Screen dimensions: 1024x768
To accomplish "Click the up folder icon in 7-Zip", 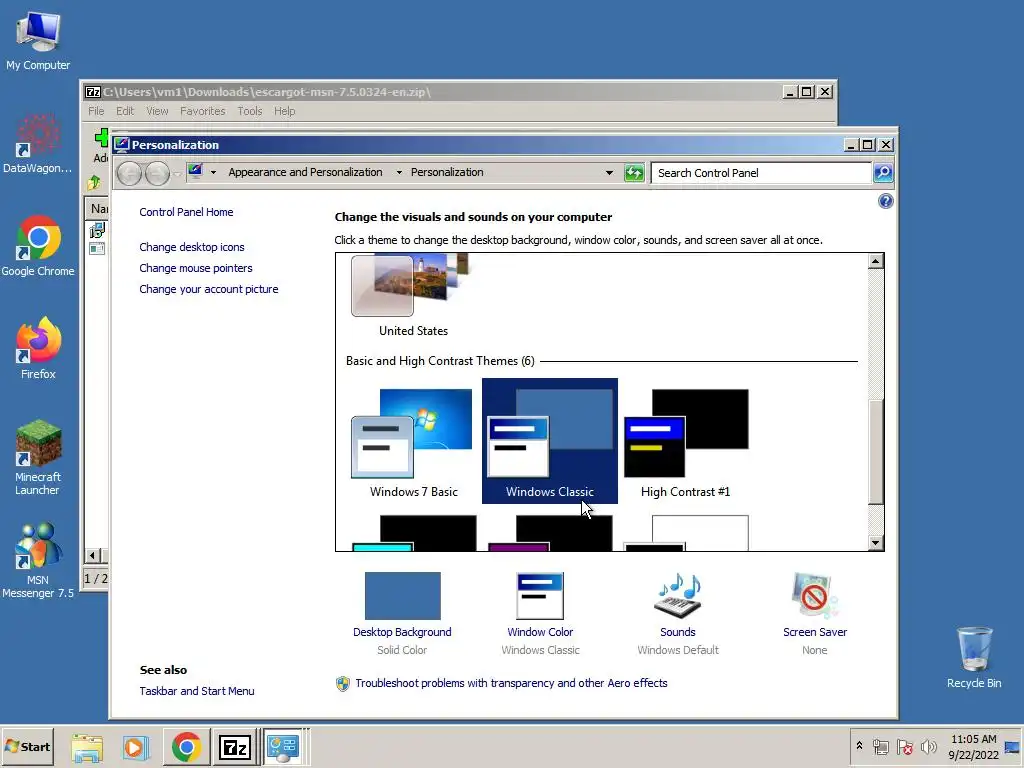I will click(x=94, y=183).
